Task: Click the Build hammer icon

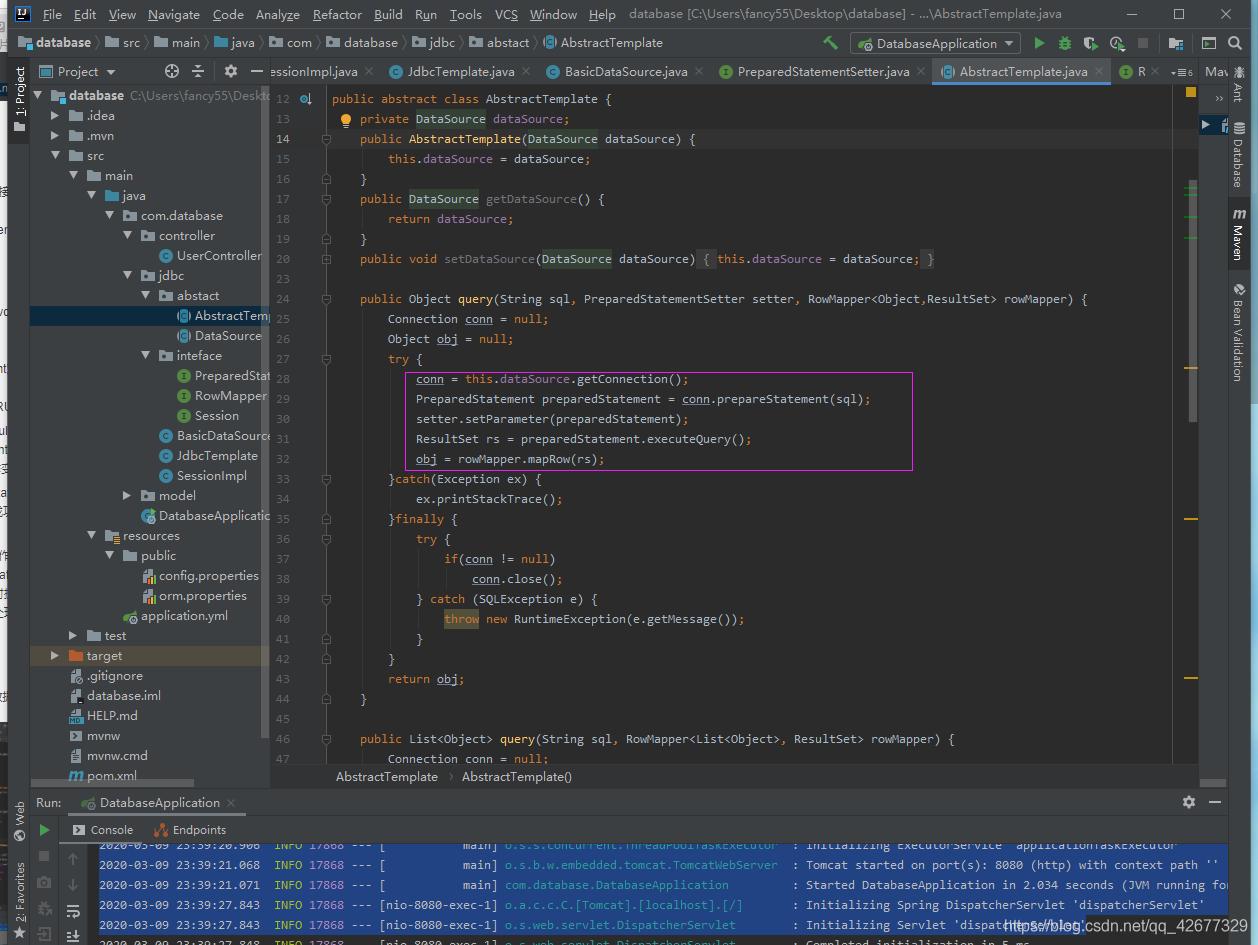Action: click(x=830, y=43)
